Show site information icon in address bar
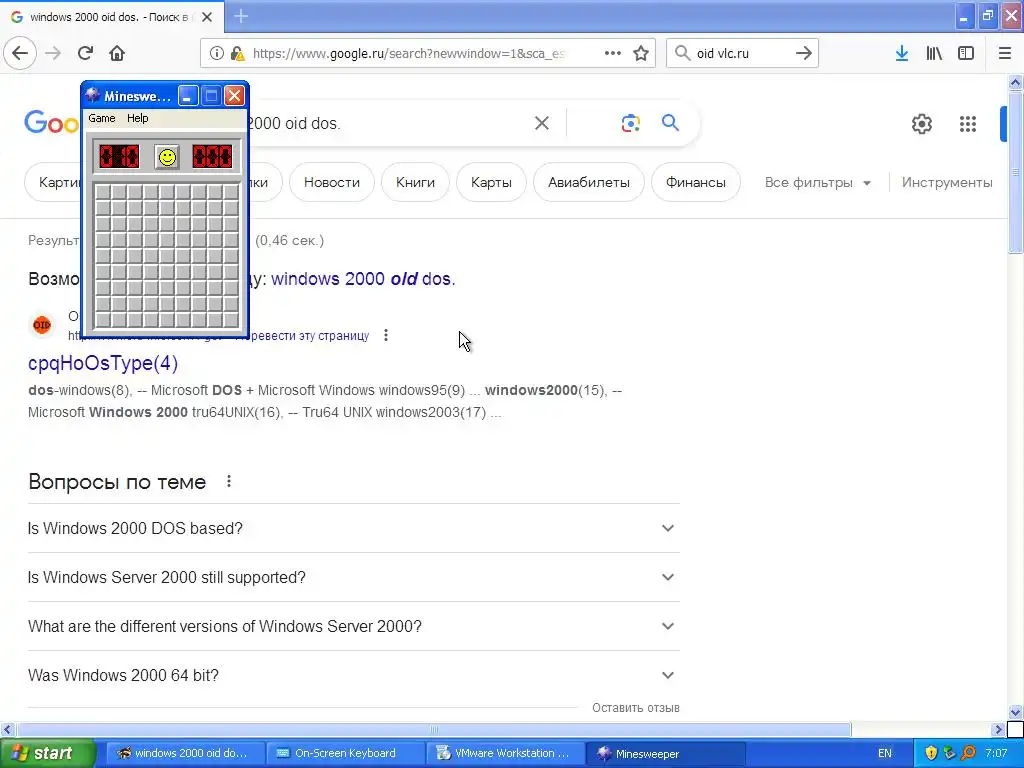The height and width of the screenshot is (768, 1024). [216, 54]
